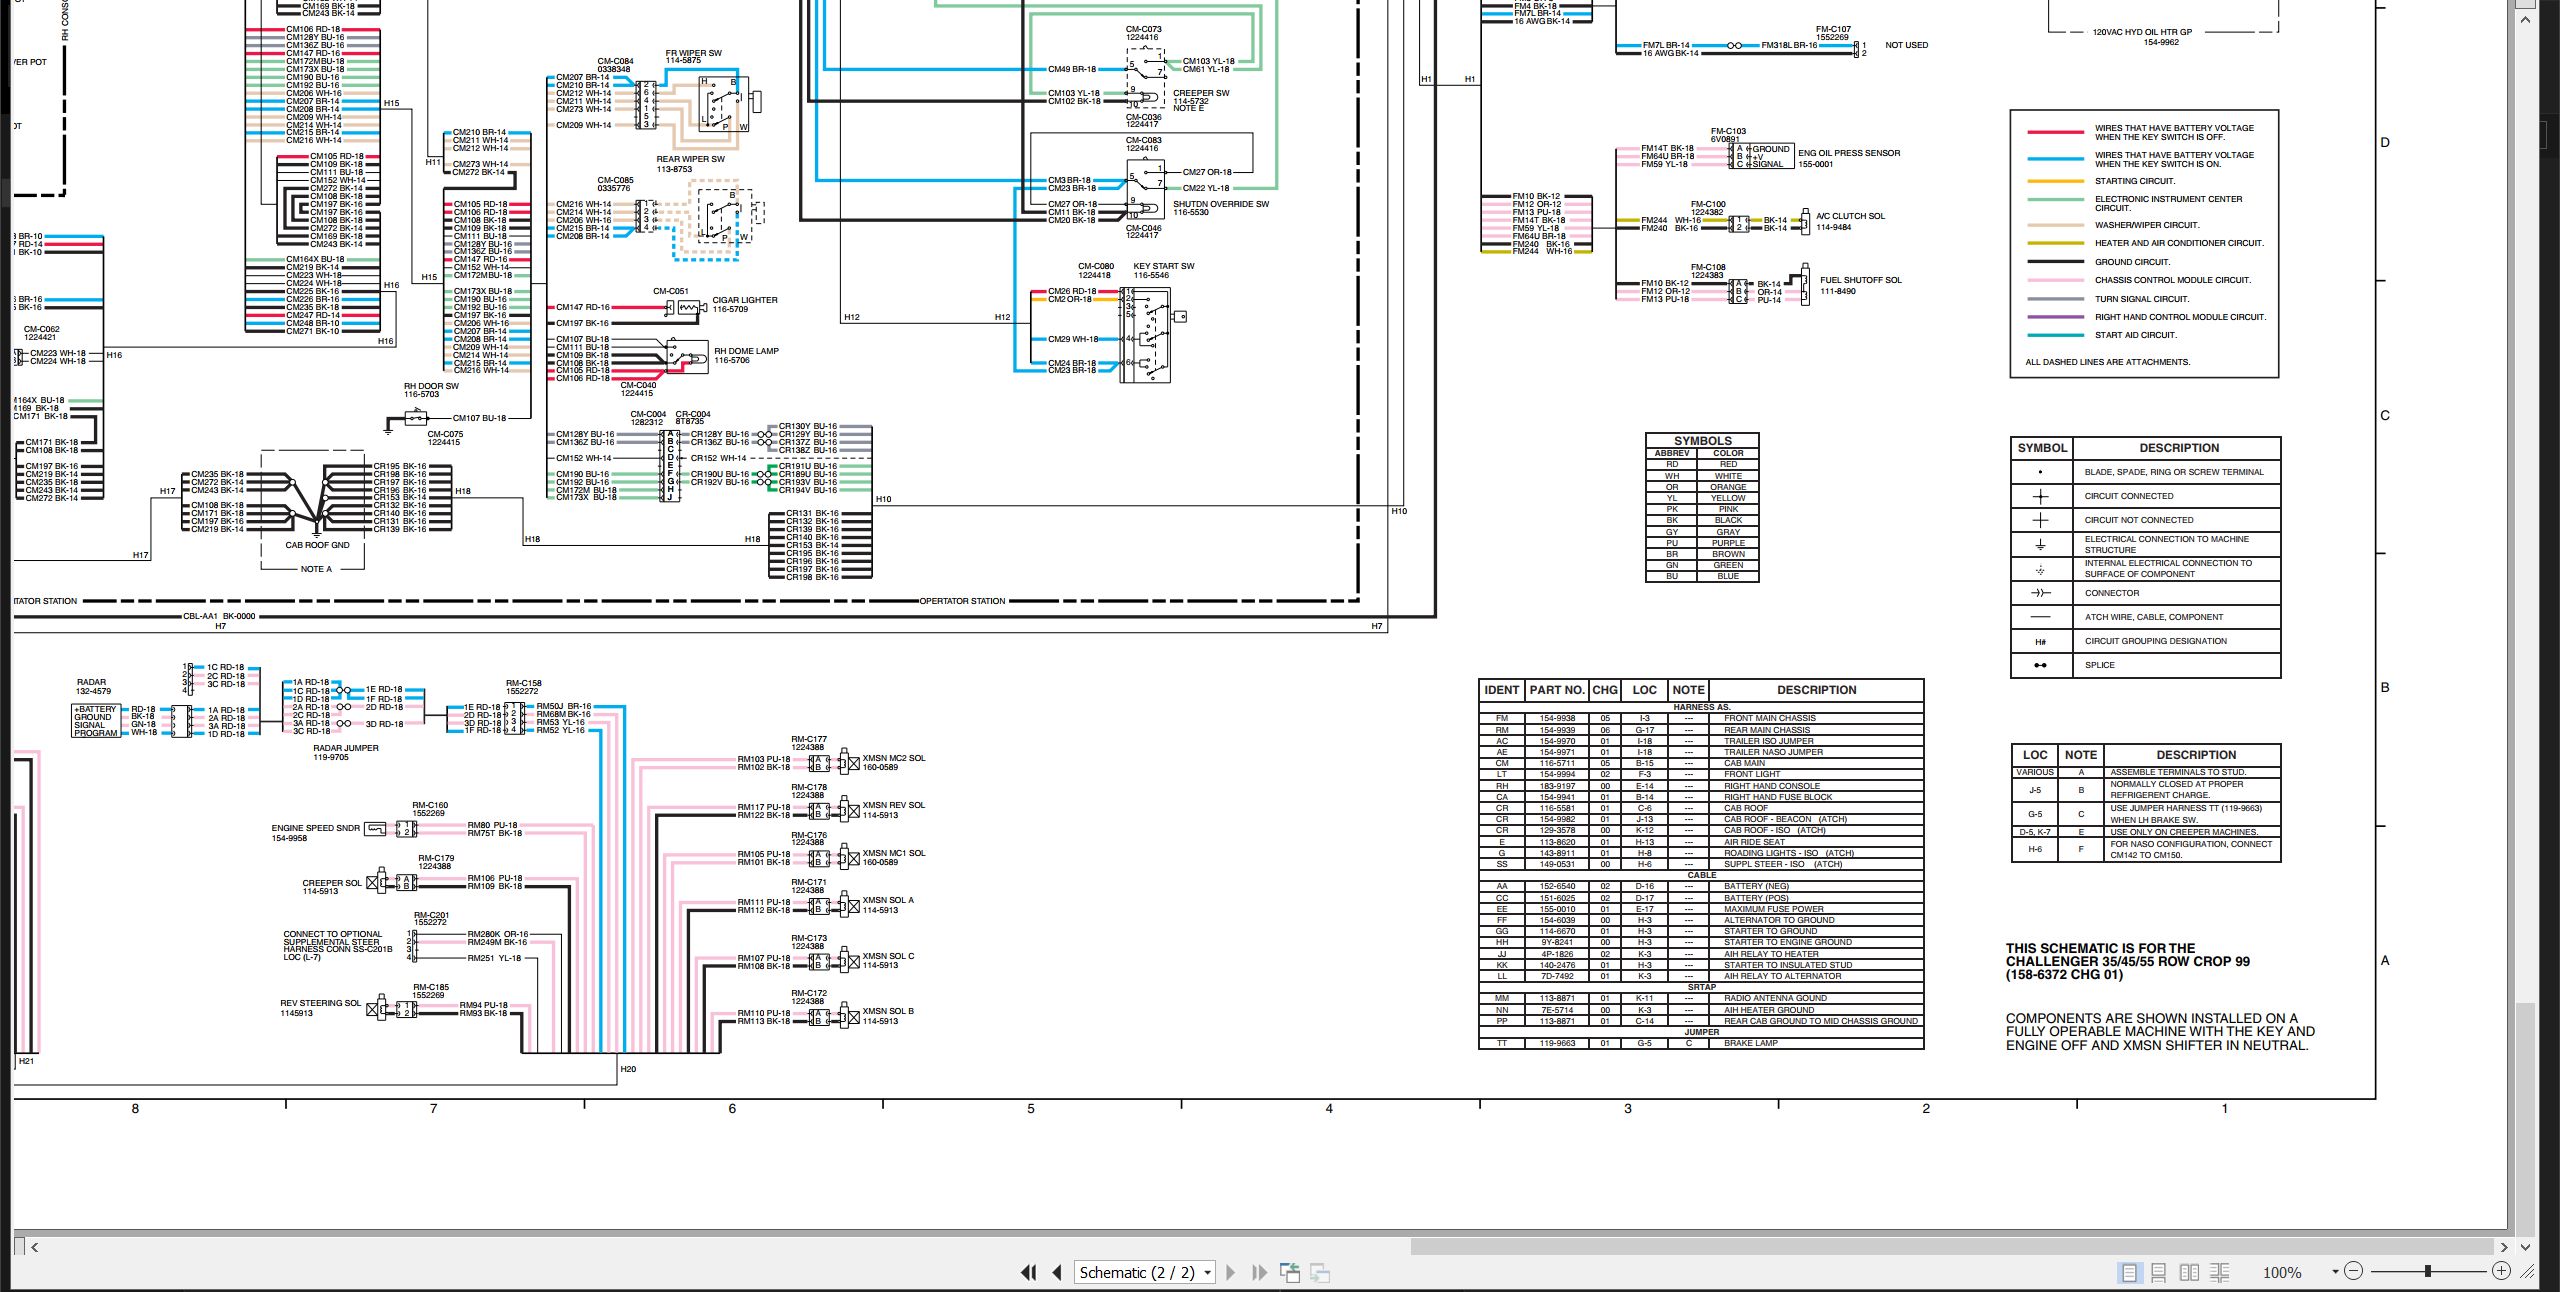Viewport: 2560px width, 1292px height.
Task: Click the KEY START SW label
Action: (x=1163, y=266)
